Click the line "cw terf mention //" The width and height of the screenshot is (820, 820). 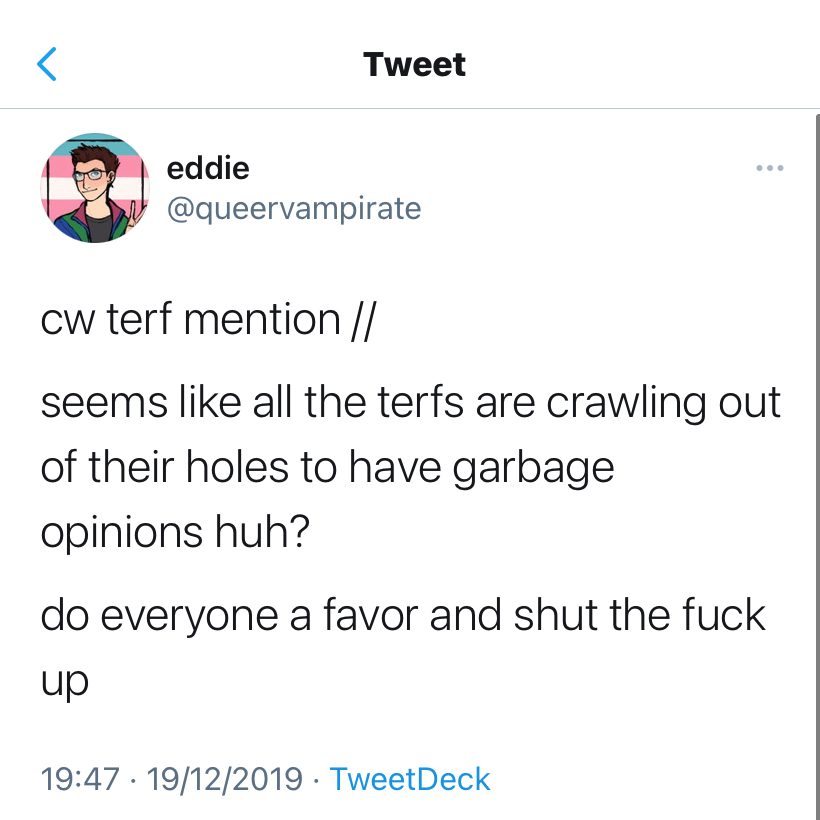coord(207,320)
